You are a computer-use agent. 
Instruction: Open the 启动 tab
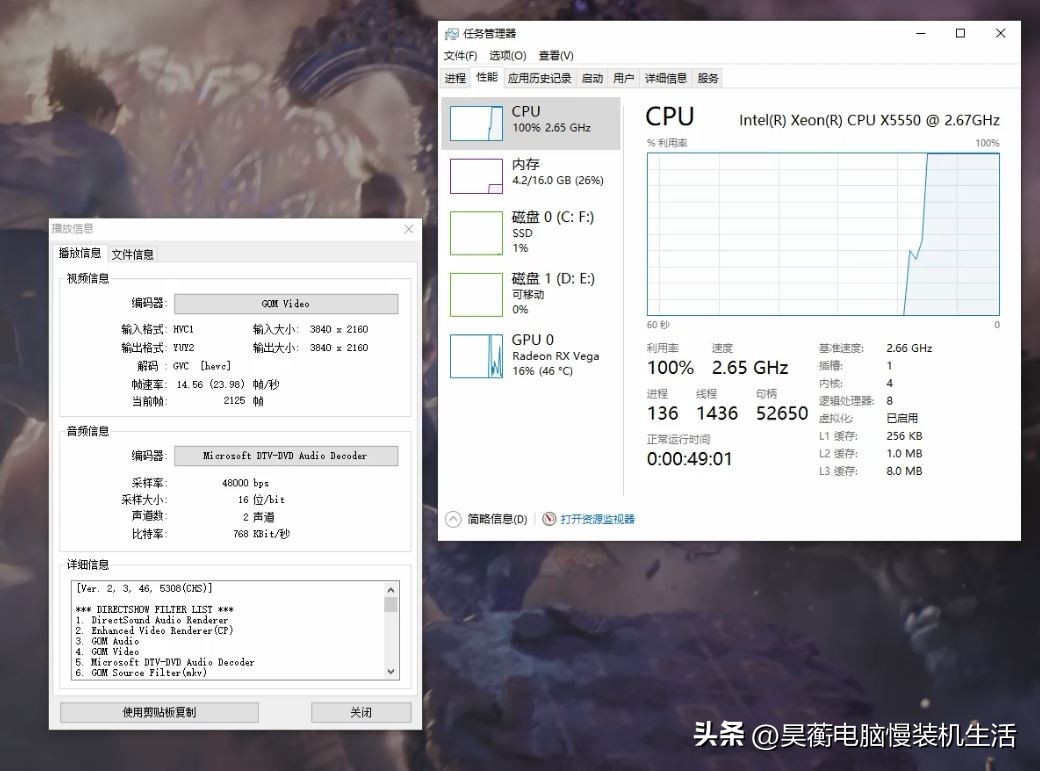coord(590,77)
